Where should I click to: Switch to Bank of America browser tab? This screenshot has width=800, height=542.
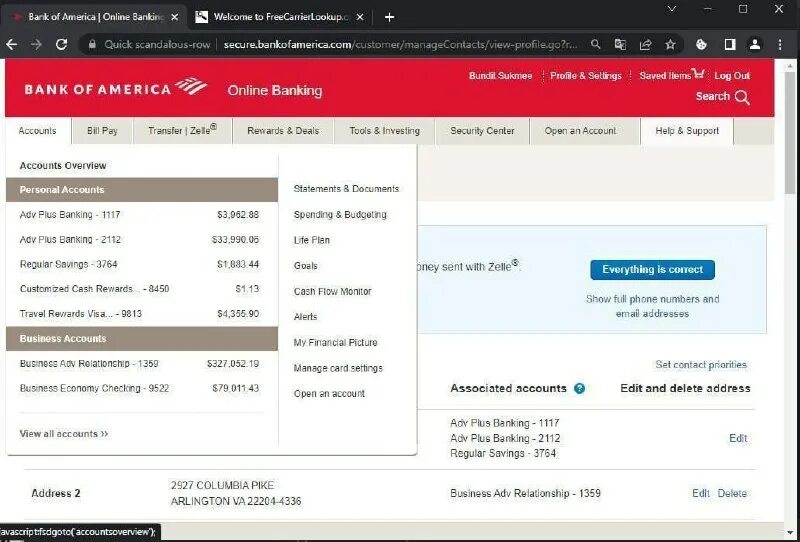coord(95,17)
